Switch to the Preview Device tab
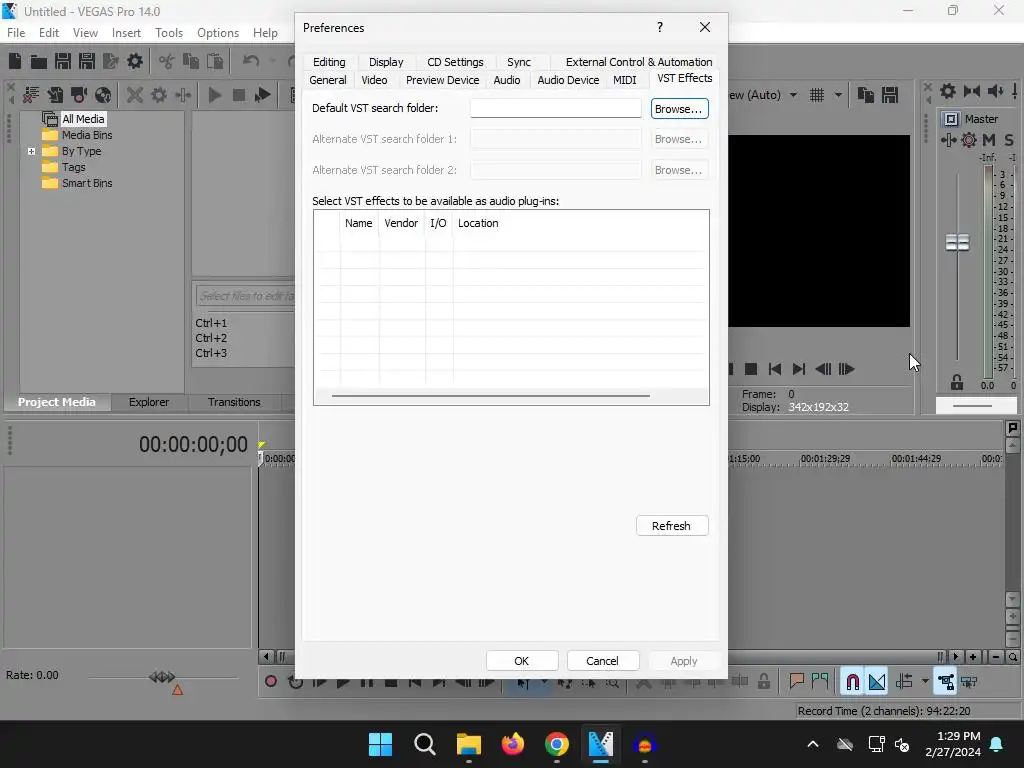1024x768 pixels. (x=442, y=80)
